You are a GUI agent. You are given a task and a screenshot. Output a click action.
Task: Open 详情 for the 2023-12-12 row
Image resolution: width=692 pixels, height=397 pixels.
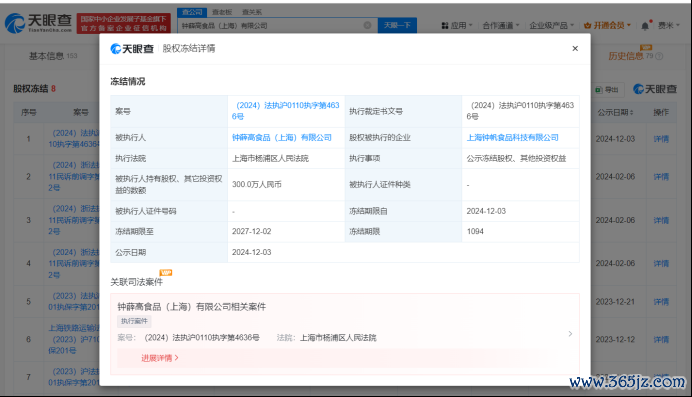tap(661, 340)
